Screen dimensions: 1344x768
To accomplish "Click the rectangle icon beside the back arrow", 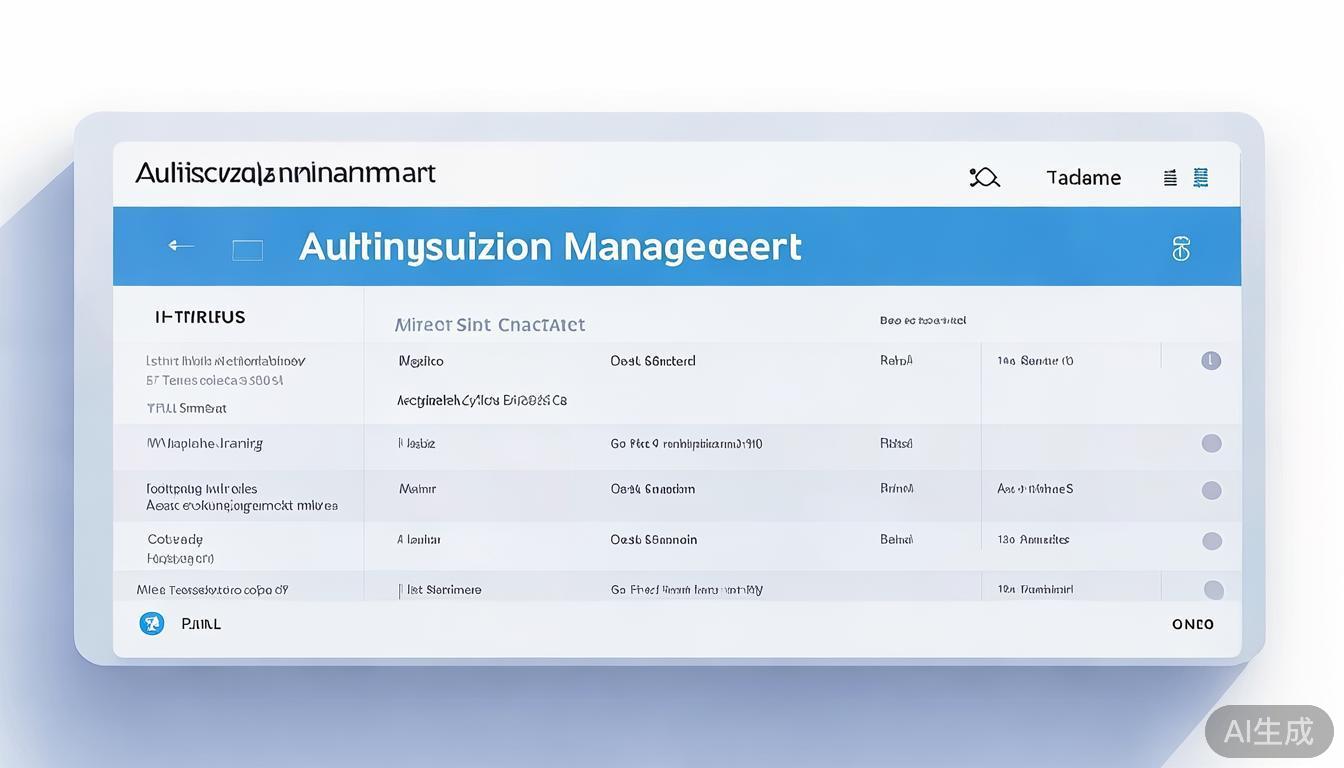I will (x=247, y=250).
